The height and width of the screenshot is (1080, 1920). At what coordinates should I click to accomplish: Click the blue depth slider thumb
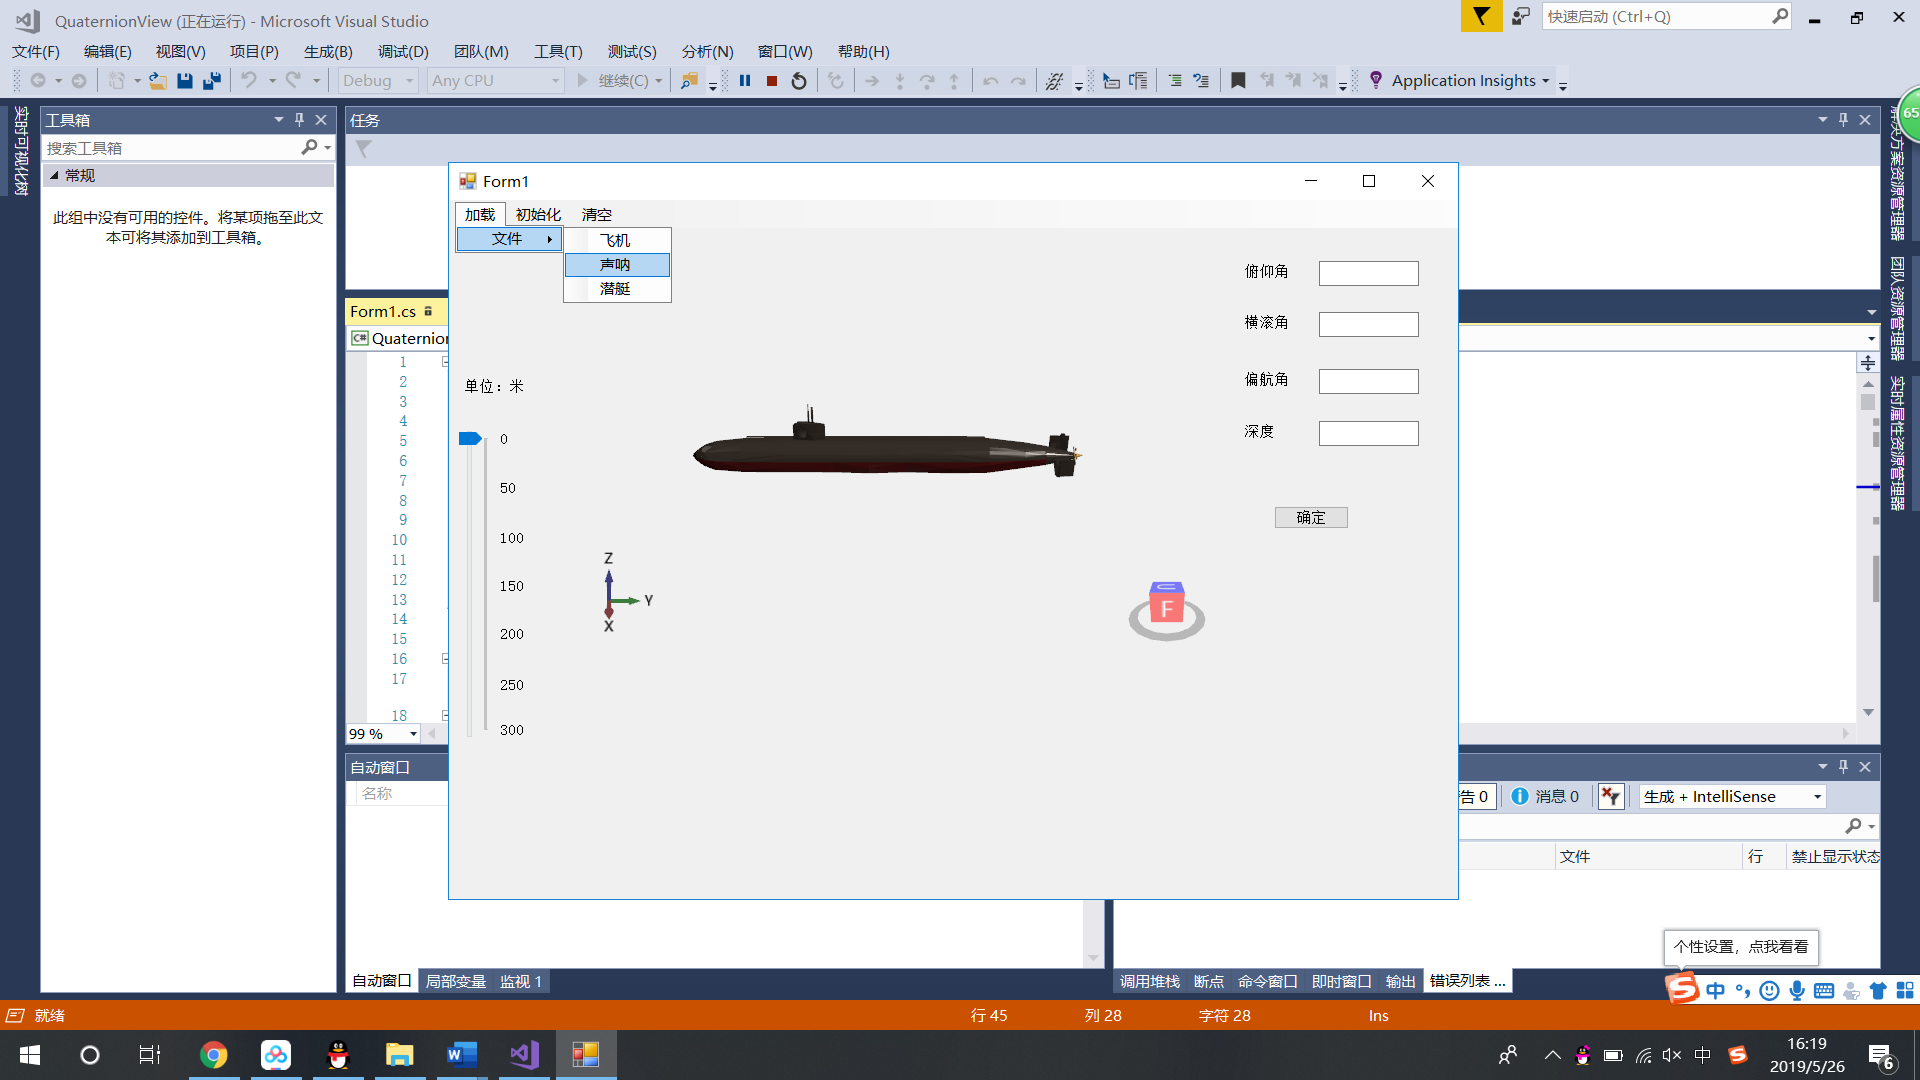(470, 438)
